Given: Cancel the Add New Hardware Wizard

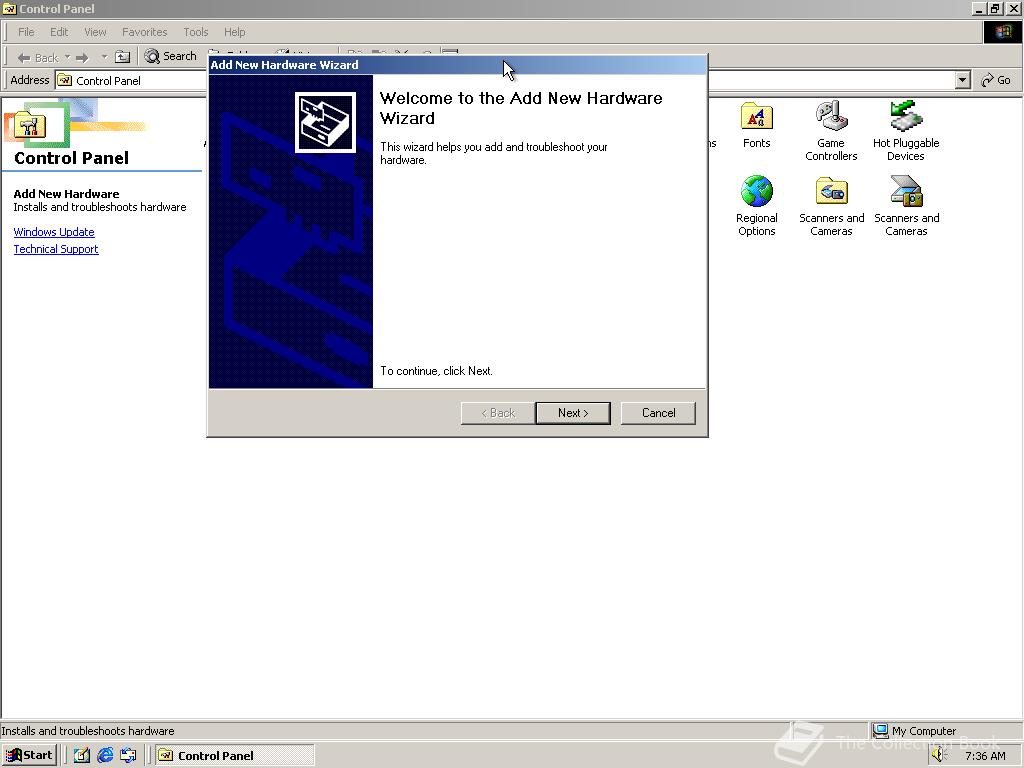Looking at the screenshot, I should 658,413.
